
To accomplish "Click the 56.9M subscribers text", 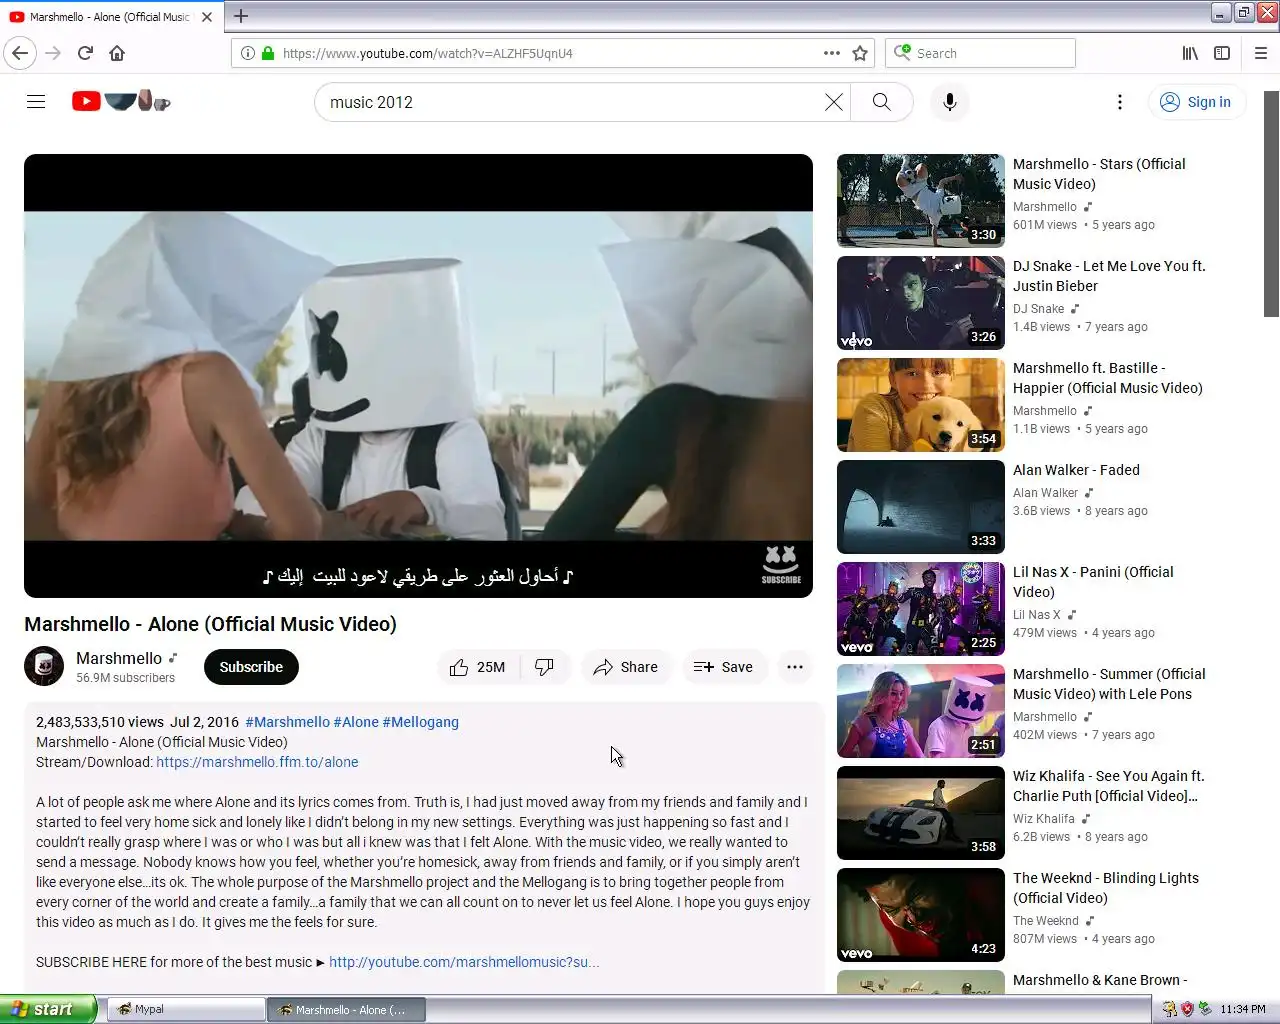I will click(125, 678).
